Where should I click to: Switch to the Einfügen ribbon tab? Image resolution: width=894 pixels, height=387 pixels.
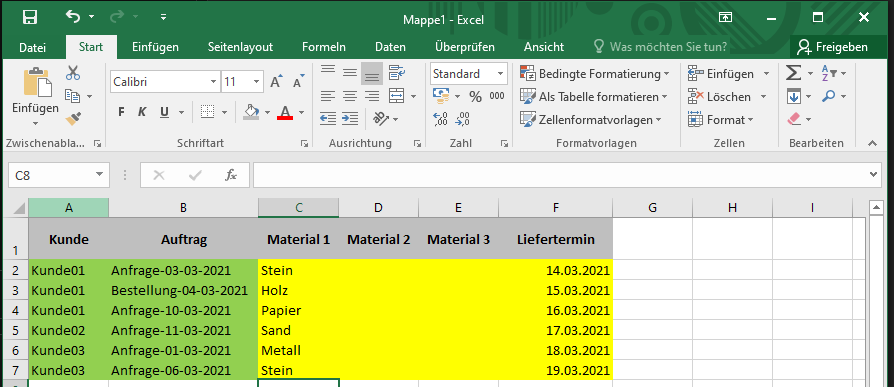click(155, 47)
